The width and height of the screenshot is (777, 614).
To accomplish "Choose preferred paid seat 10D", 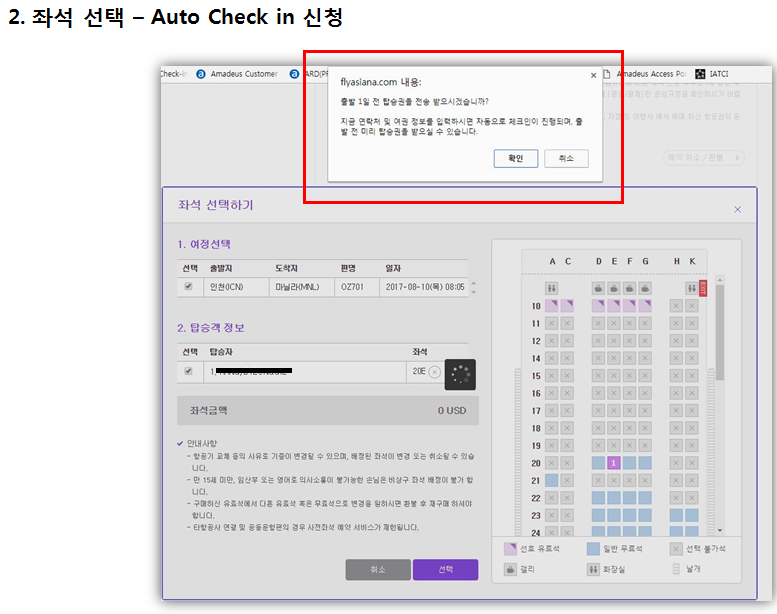I will coord(599,306).
